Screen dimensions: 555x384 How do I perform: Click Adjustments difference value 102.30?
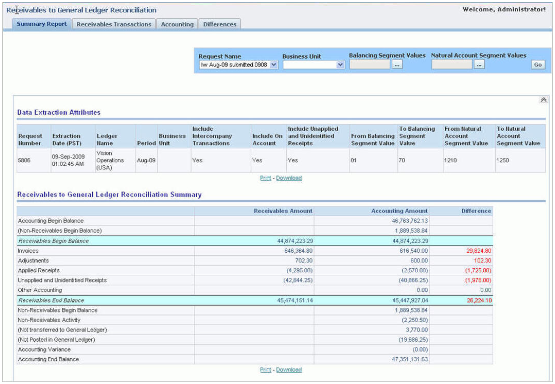[482, 261]
